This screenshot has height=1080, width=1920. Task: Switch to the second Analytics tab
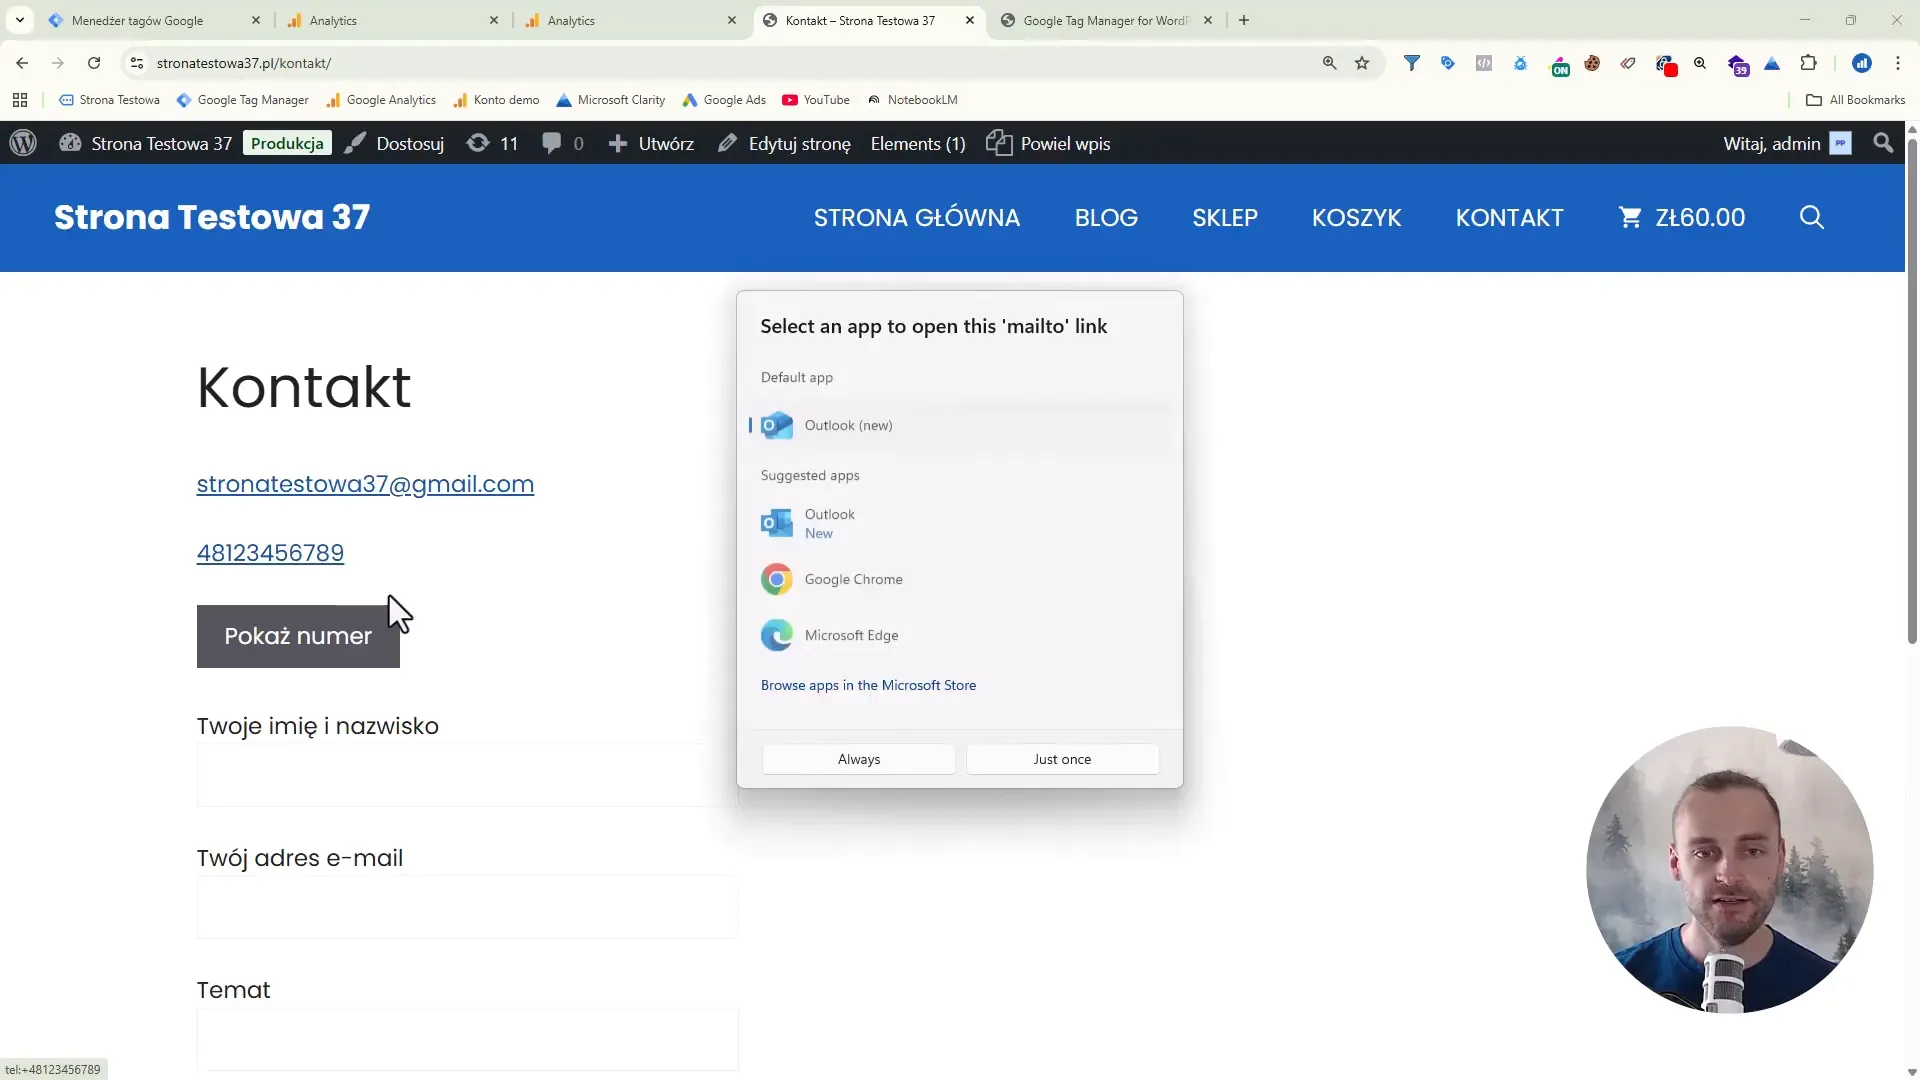[631, 20]
